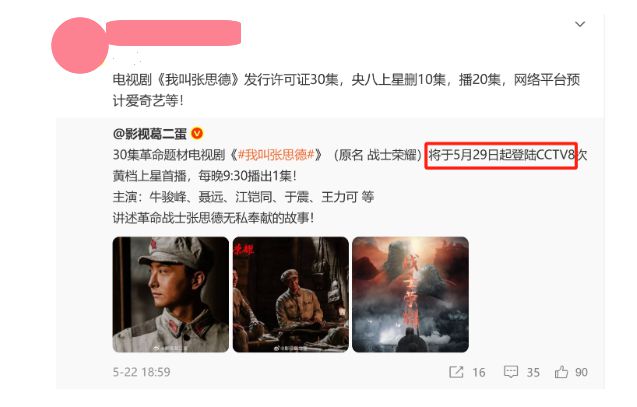Viewport: 637px width, 407px height.
Task: Expand the post options chevron menu
Action: point(580,24)
